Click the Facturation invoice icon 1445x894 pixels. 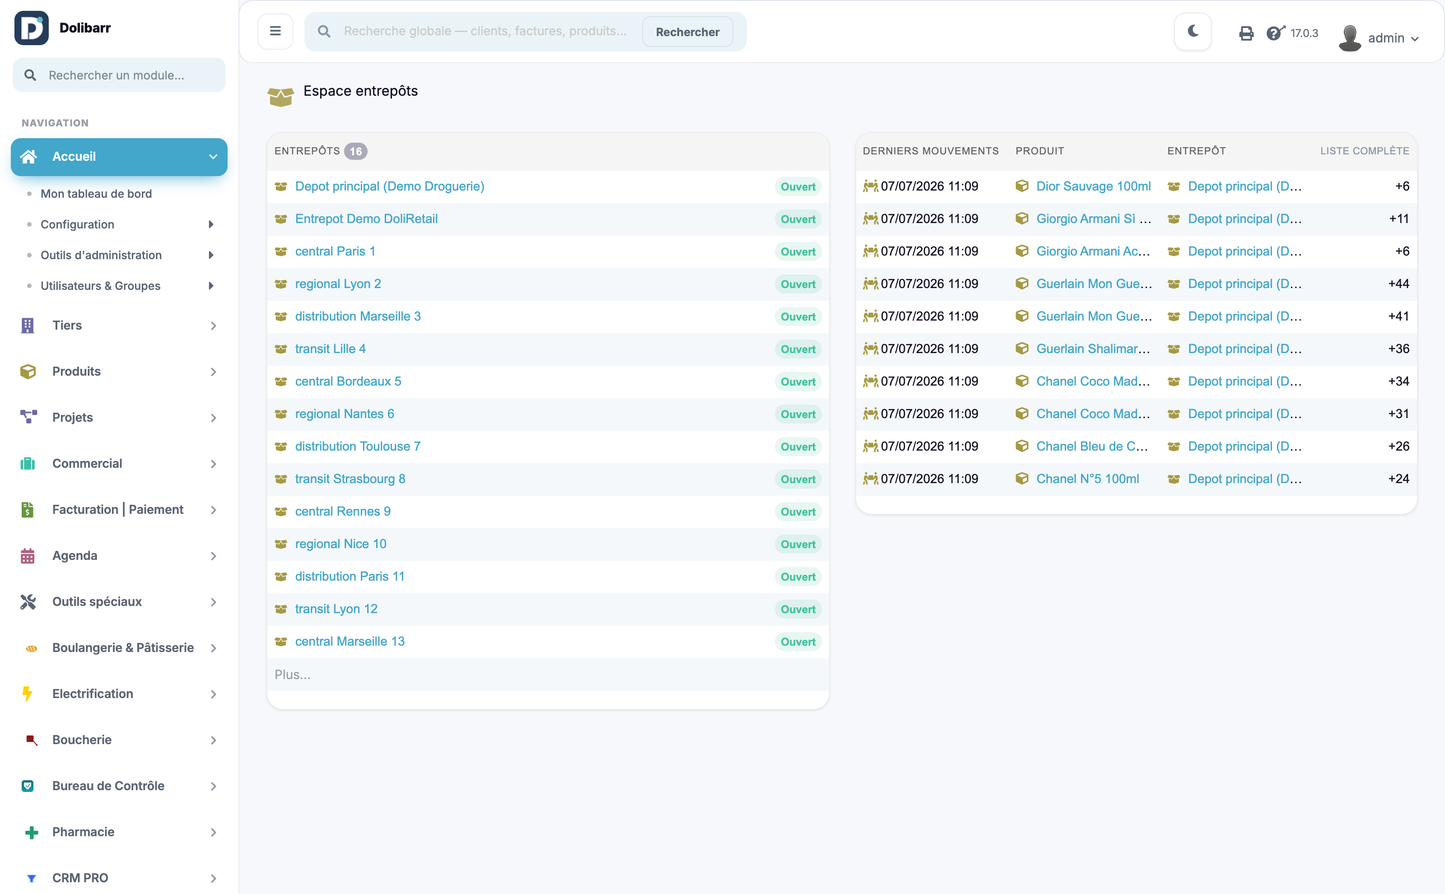(x=28, y=510)
